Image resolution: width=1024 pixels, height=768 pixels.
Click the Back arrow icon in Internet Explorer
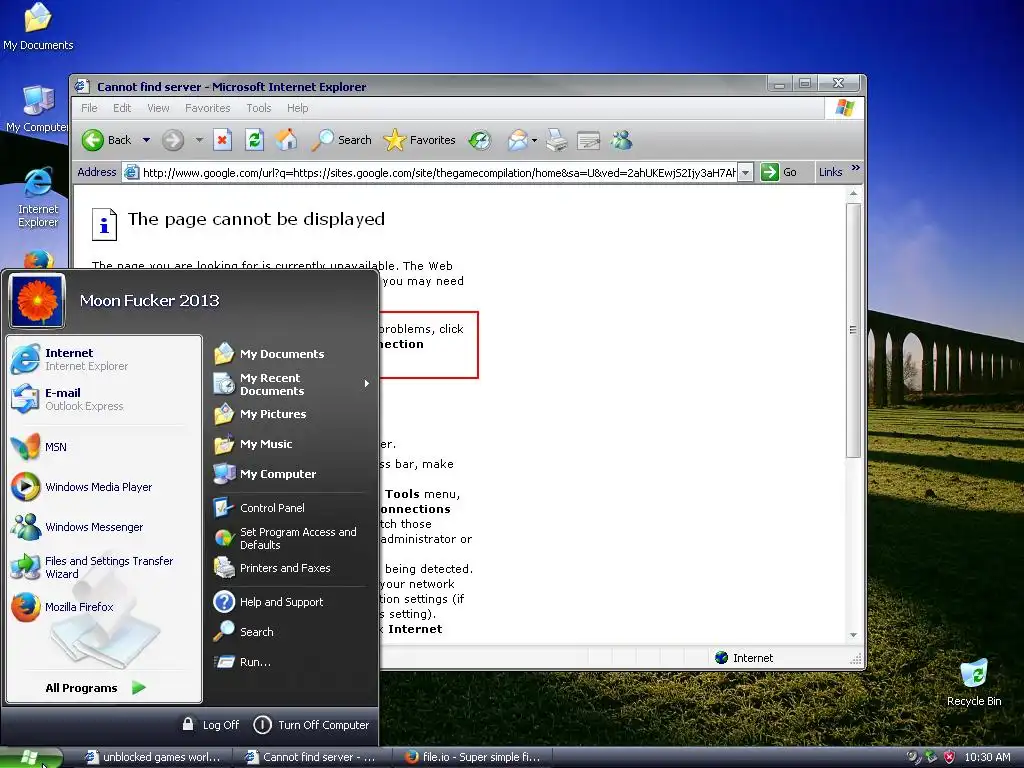point(93,140)
